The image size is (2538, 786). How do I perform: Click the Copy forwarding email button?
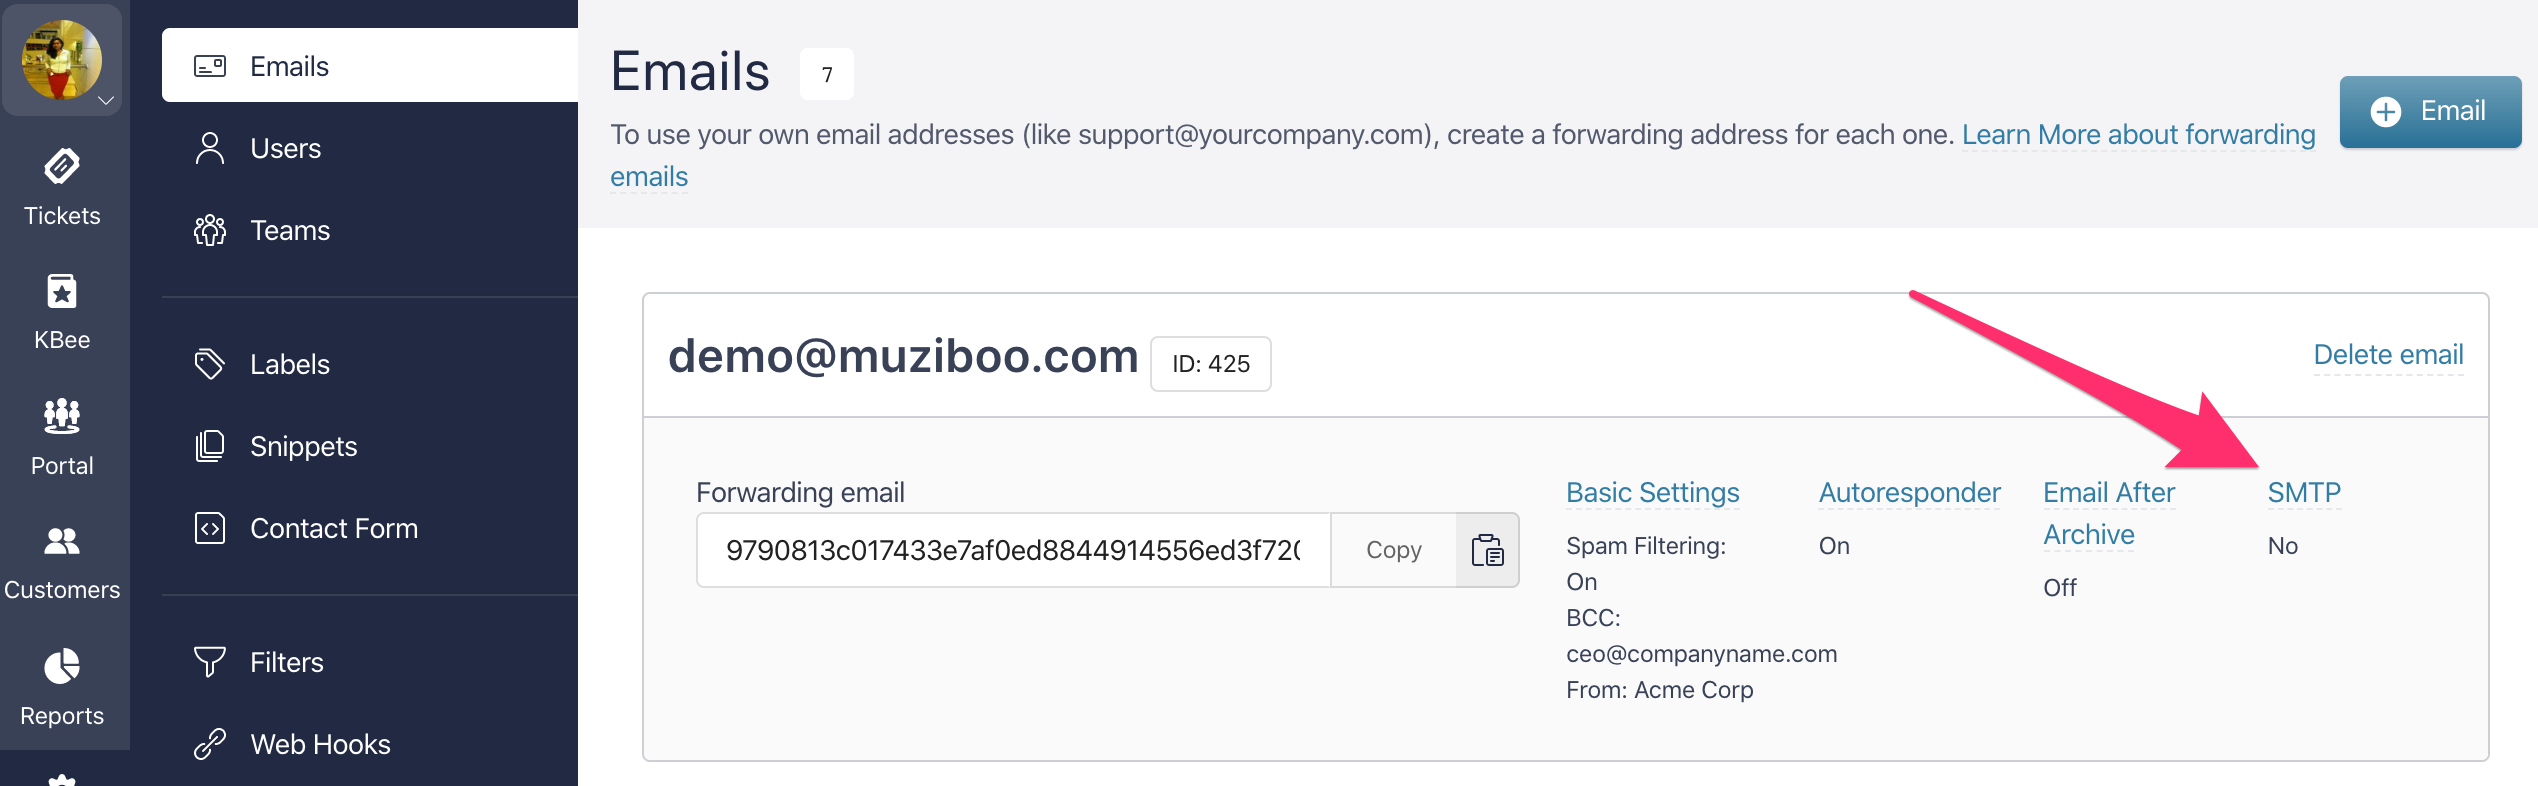pos(1393,550)
